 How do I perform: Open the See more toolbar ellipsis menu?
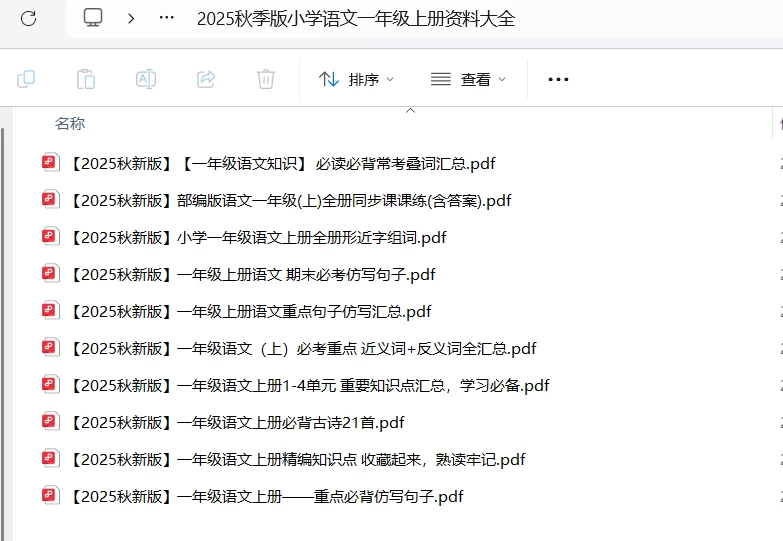pos(558,79)
